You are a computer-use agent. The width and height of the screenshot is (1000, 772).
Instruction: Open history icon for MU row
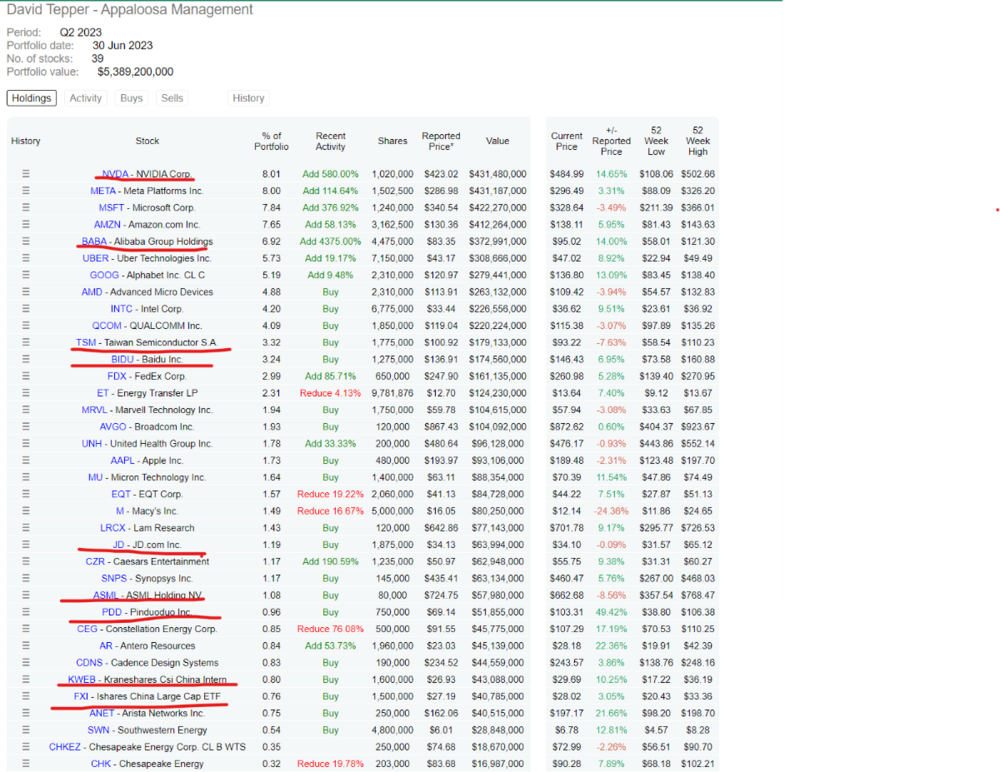tap(26, 477)
